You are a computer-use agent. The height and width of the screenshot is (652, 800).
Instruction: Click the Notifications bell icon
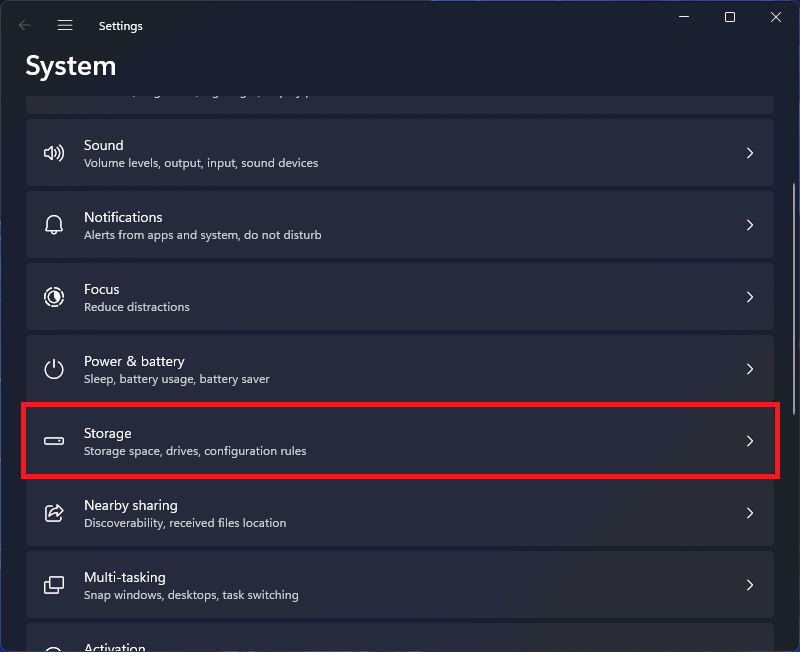click(54, 224)
